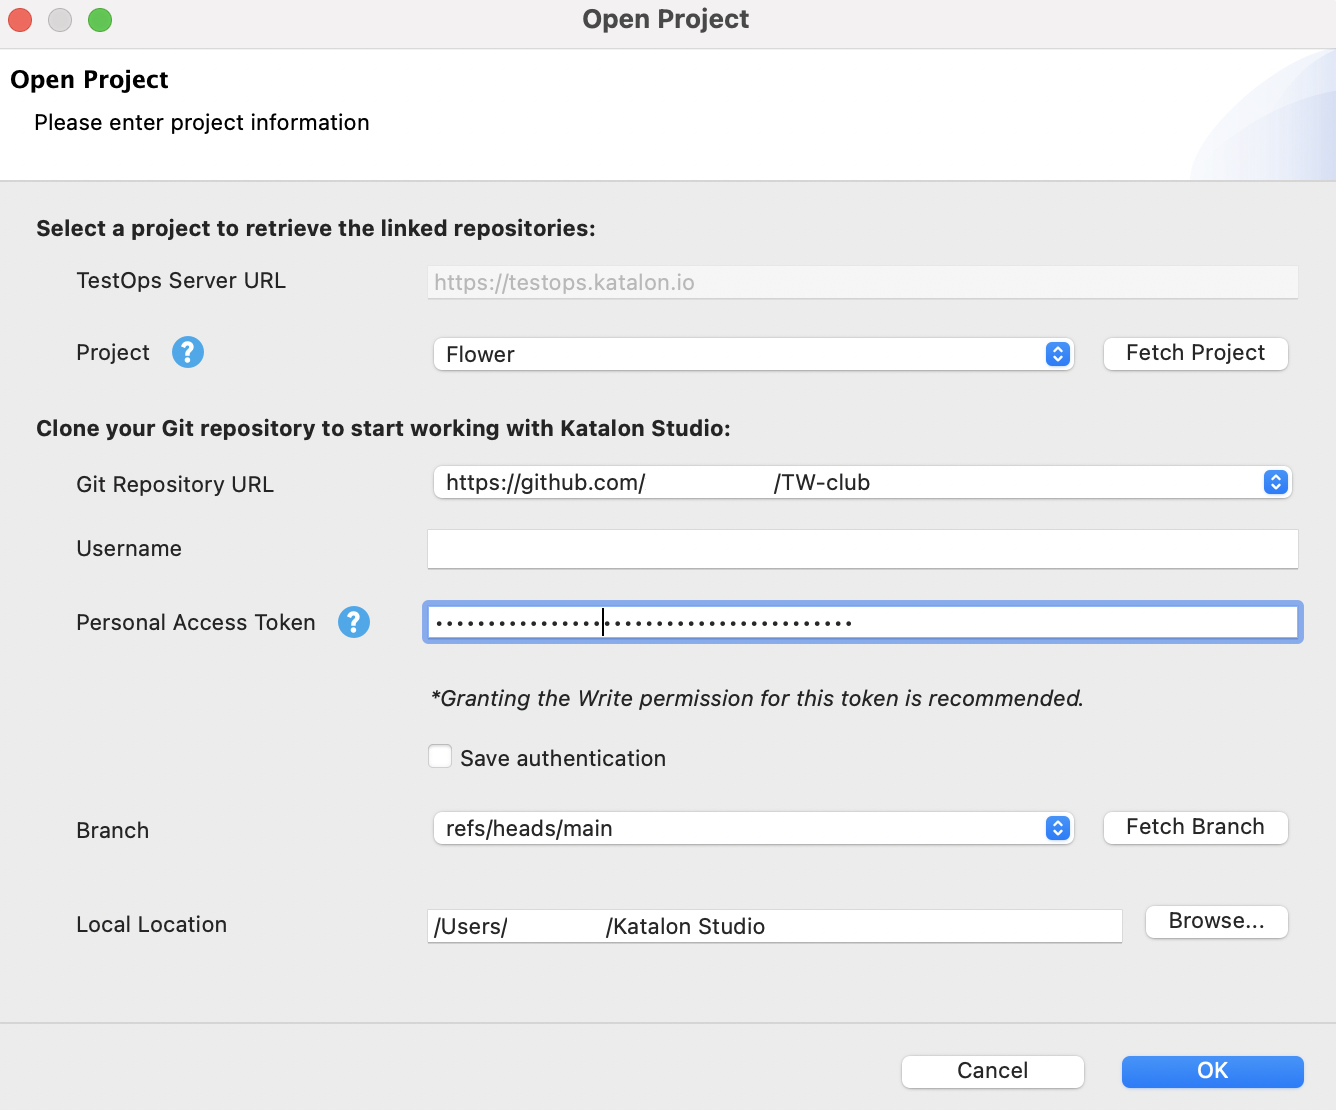Focus the Username input field
The width and height of the screenshot is (1336, 1110).
tap(863, 549)
